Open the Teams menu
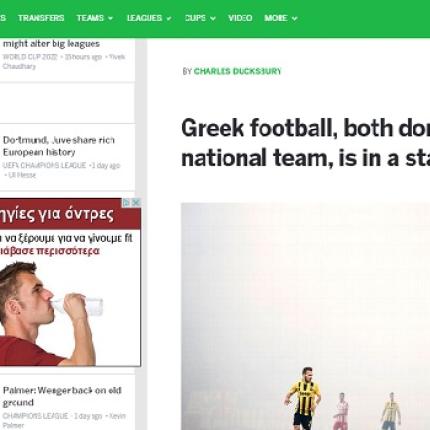The image size is (430, 430). [94, 18]
